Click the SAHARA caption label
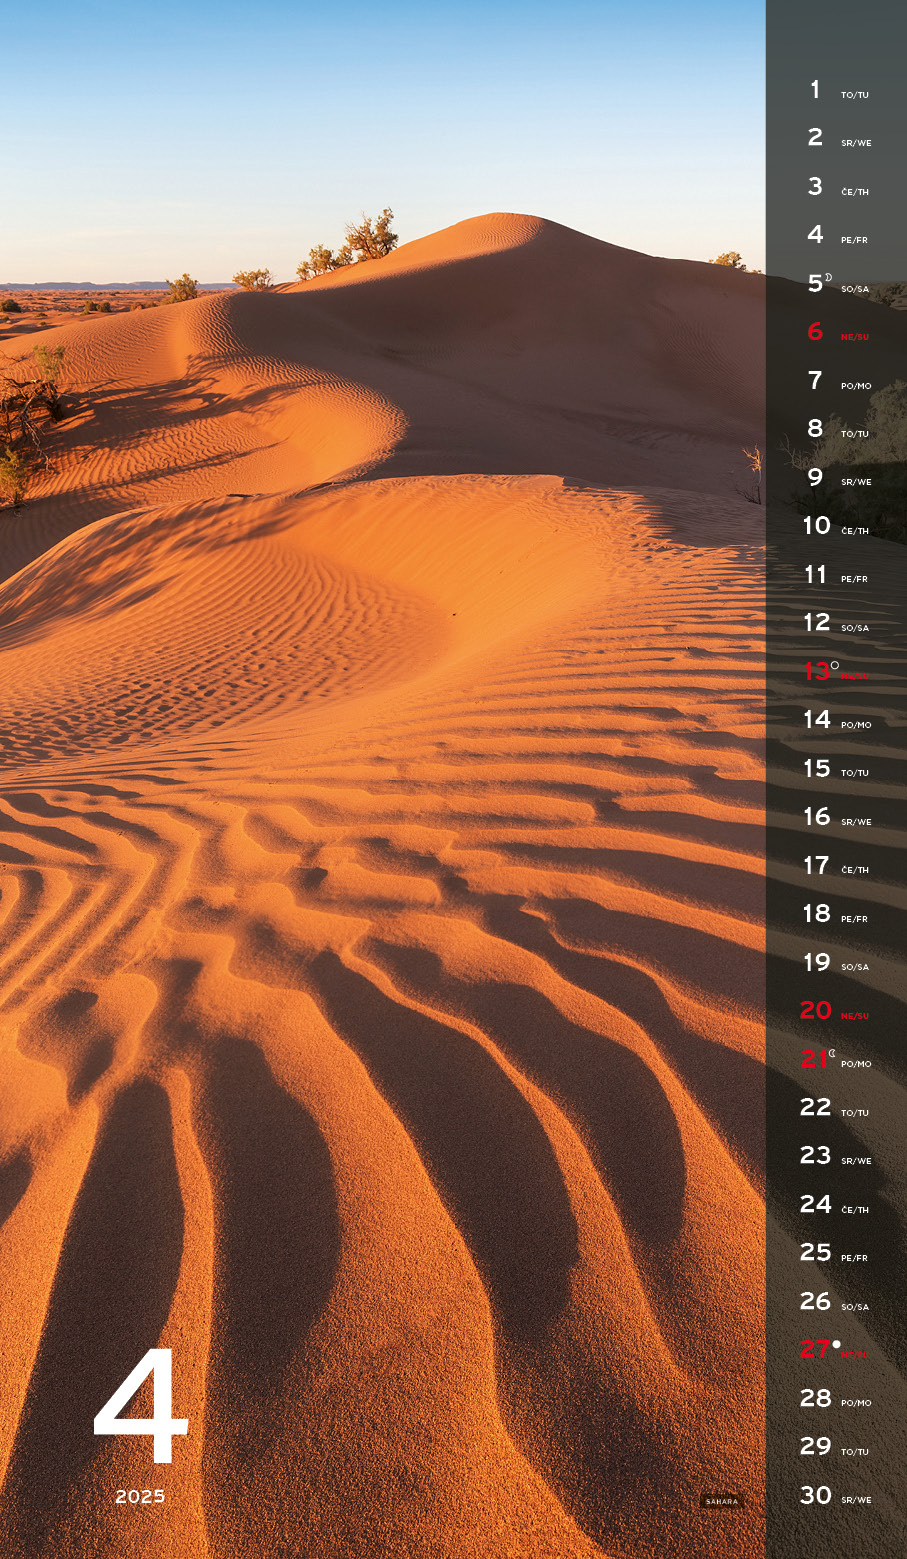Image resolution: width=907 pixels, height=1559 pixels. (x=721, y=1501)
